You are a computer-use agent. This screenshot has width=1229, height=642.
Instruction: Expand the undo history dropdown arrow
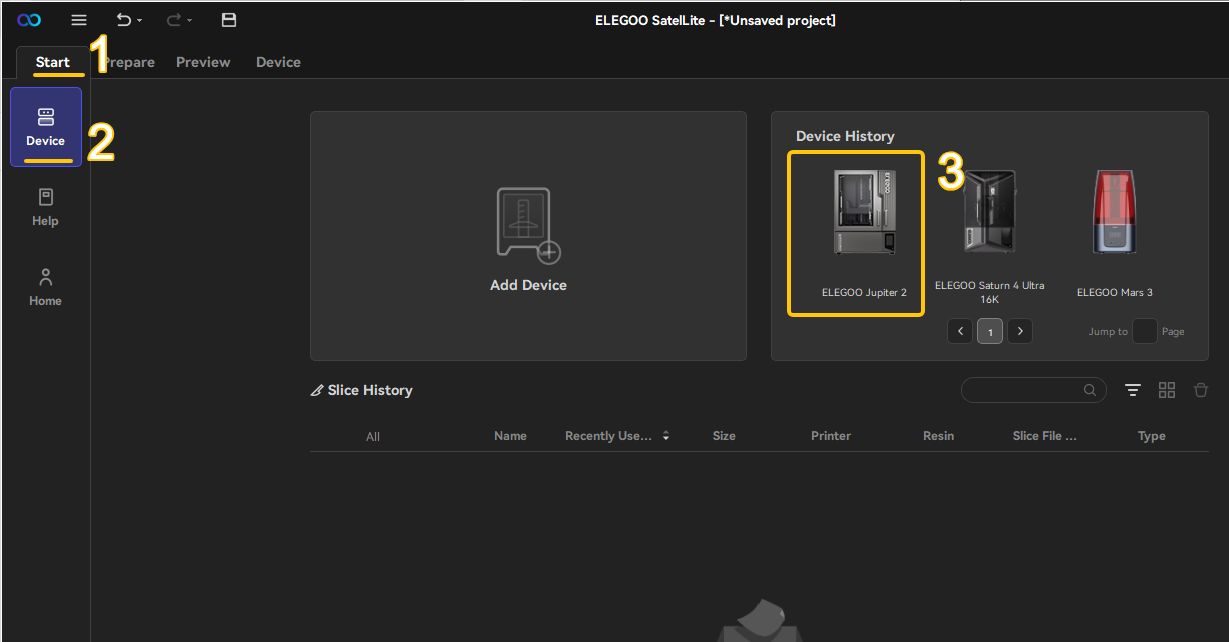(x=139, y=21)
